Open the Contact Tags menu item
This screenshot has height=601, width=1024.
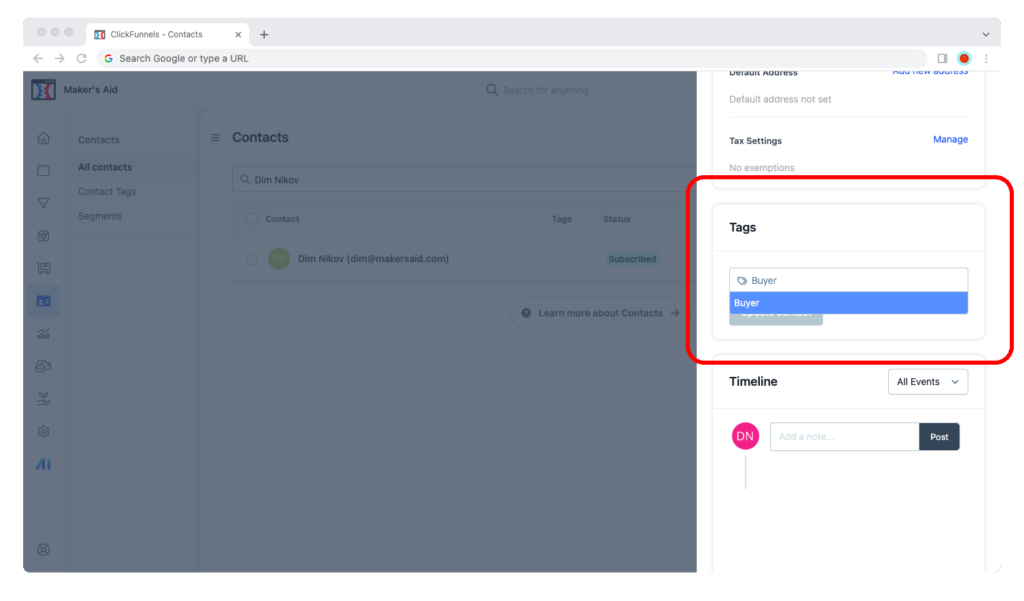(x=107, y=191)
